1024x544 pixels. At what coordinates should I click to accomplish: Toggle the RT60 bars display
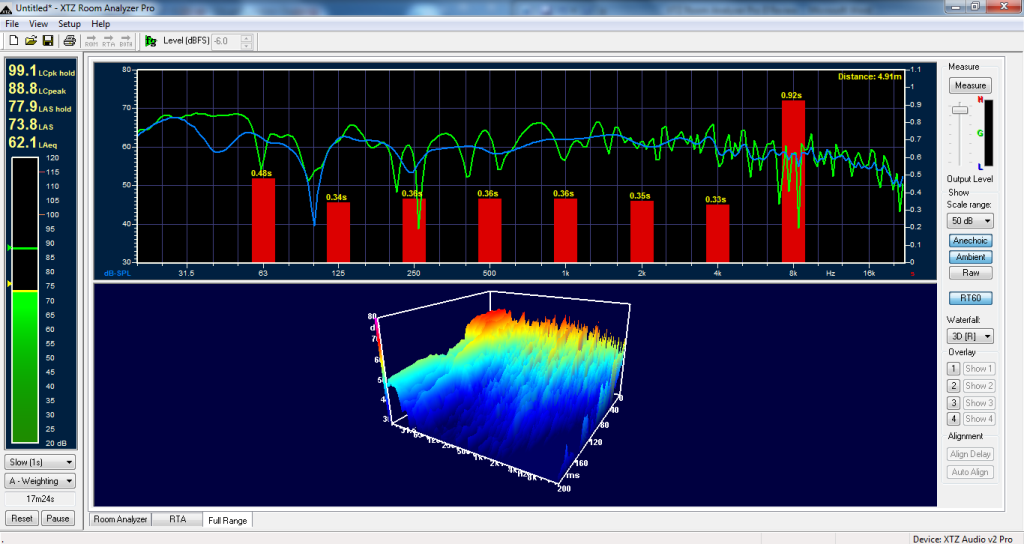(x=970, y=298)
